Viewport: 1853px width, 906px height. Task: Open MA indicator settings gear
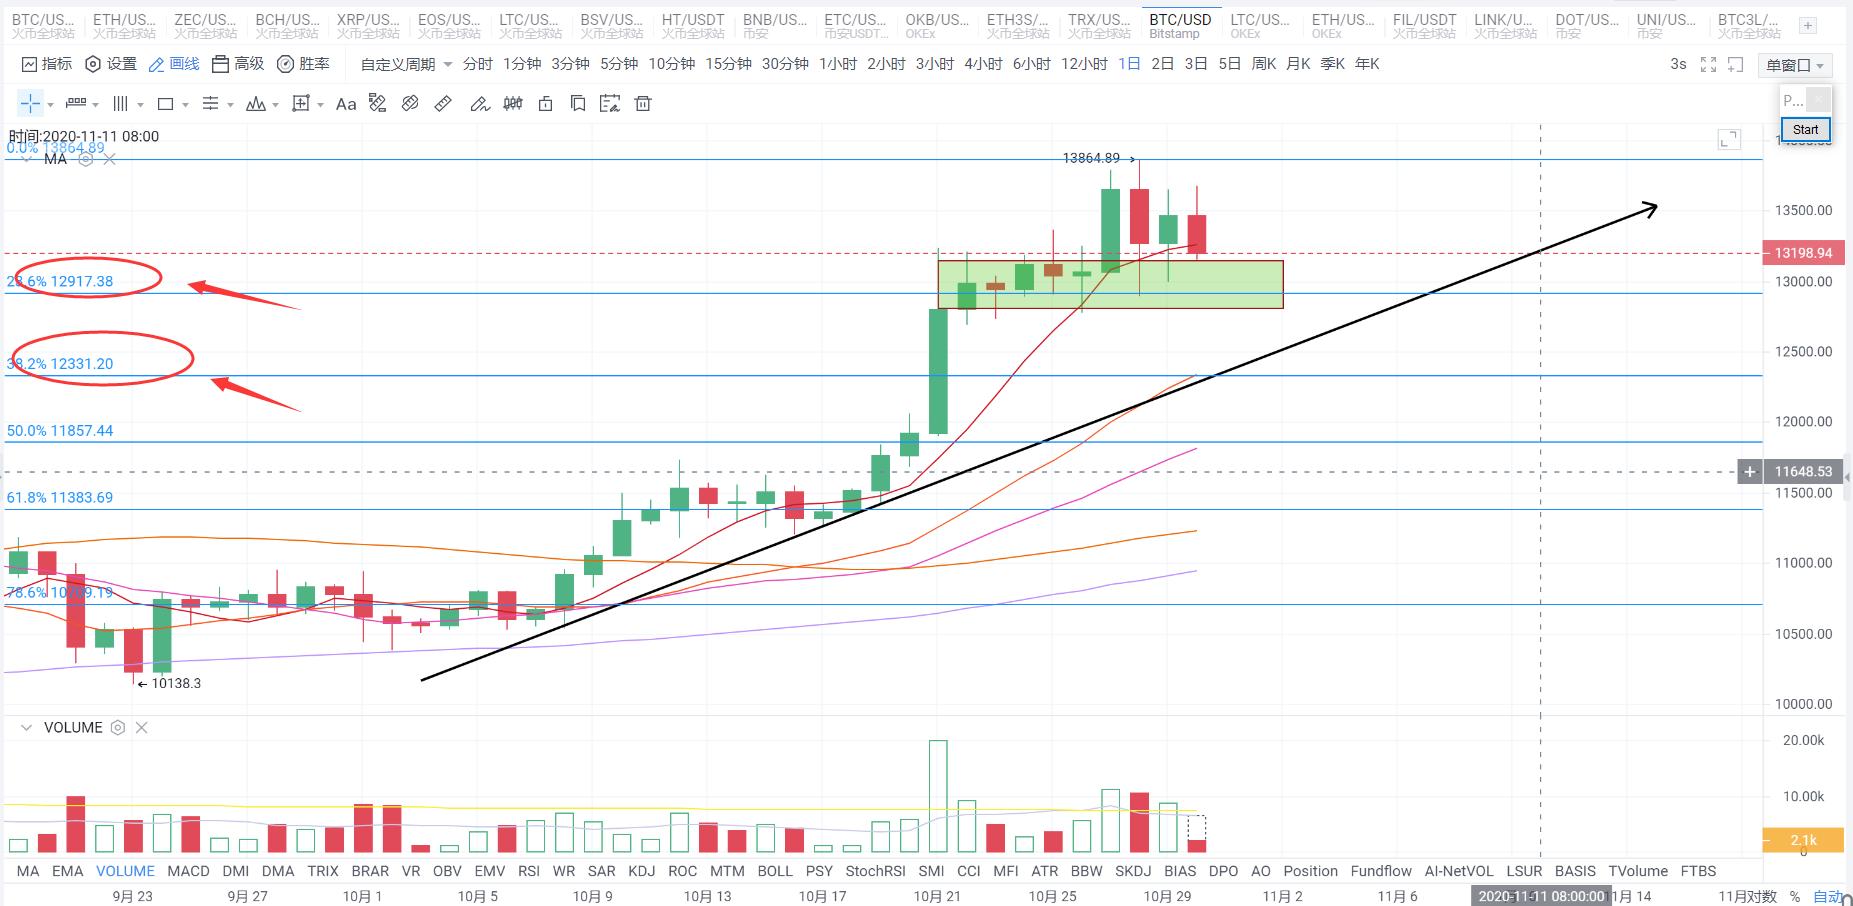pos(86,159)
